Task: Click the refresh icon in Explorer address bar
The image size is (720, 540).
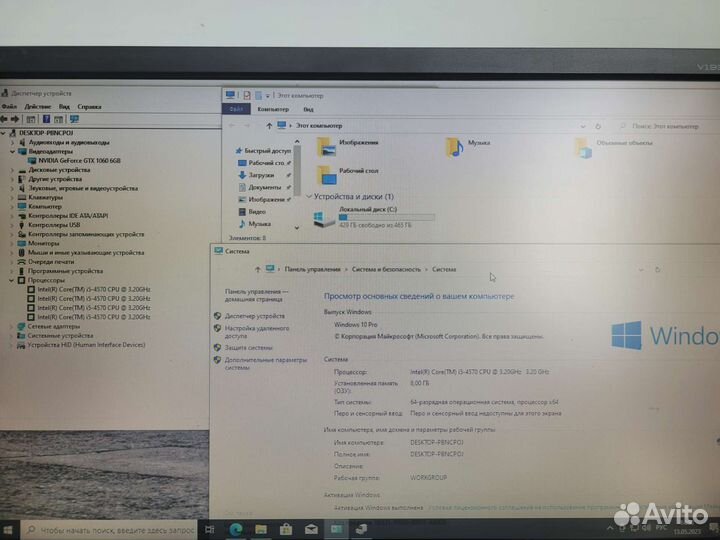Action: [598, 126]
